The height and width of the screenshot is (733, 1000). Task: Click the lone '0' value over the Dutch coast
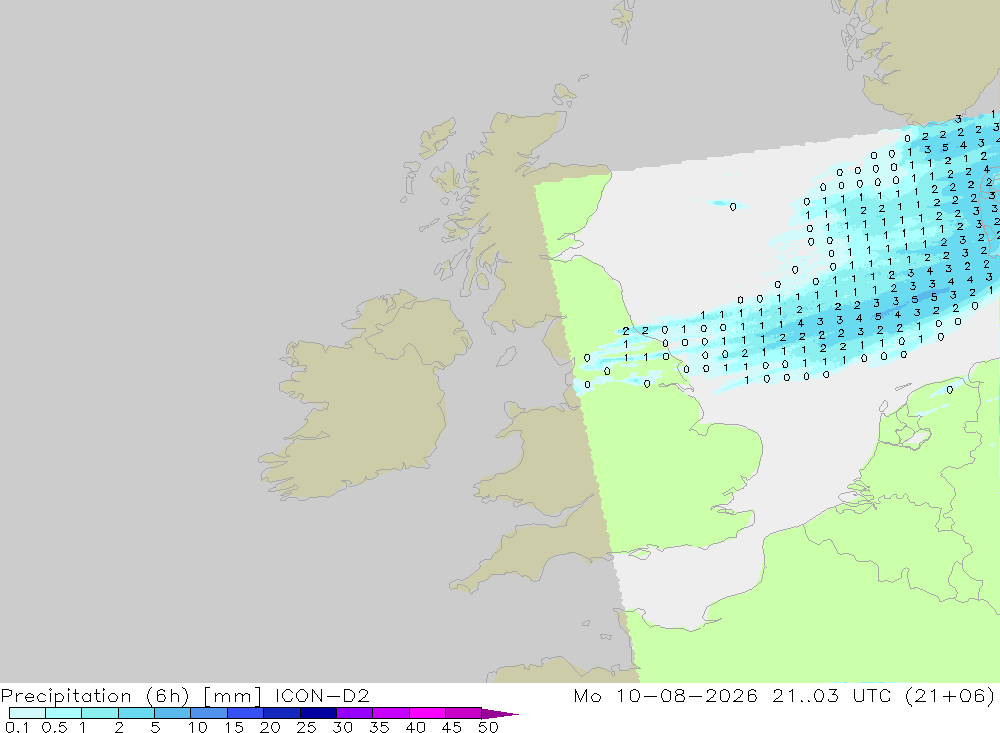click(x=950, y=390)
